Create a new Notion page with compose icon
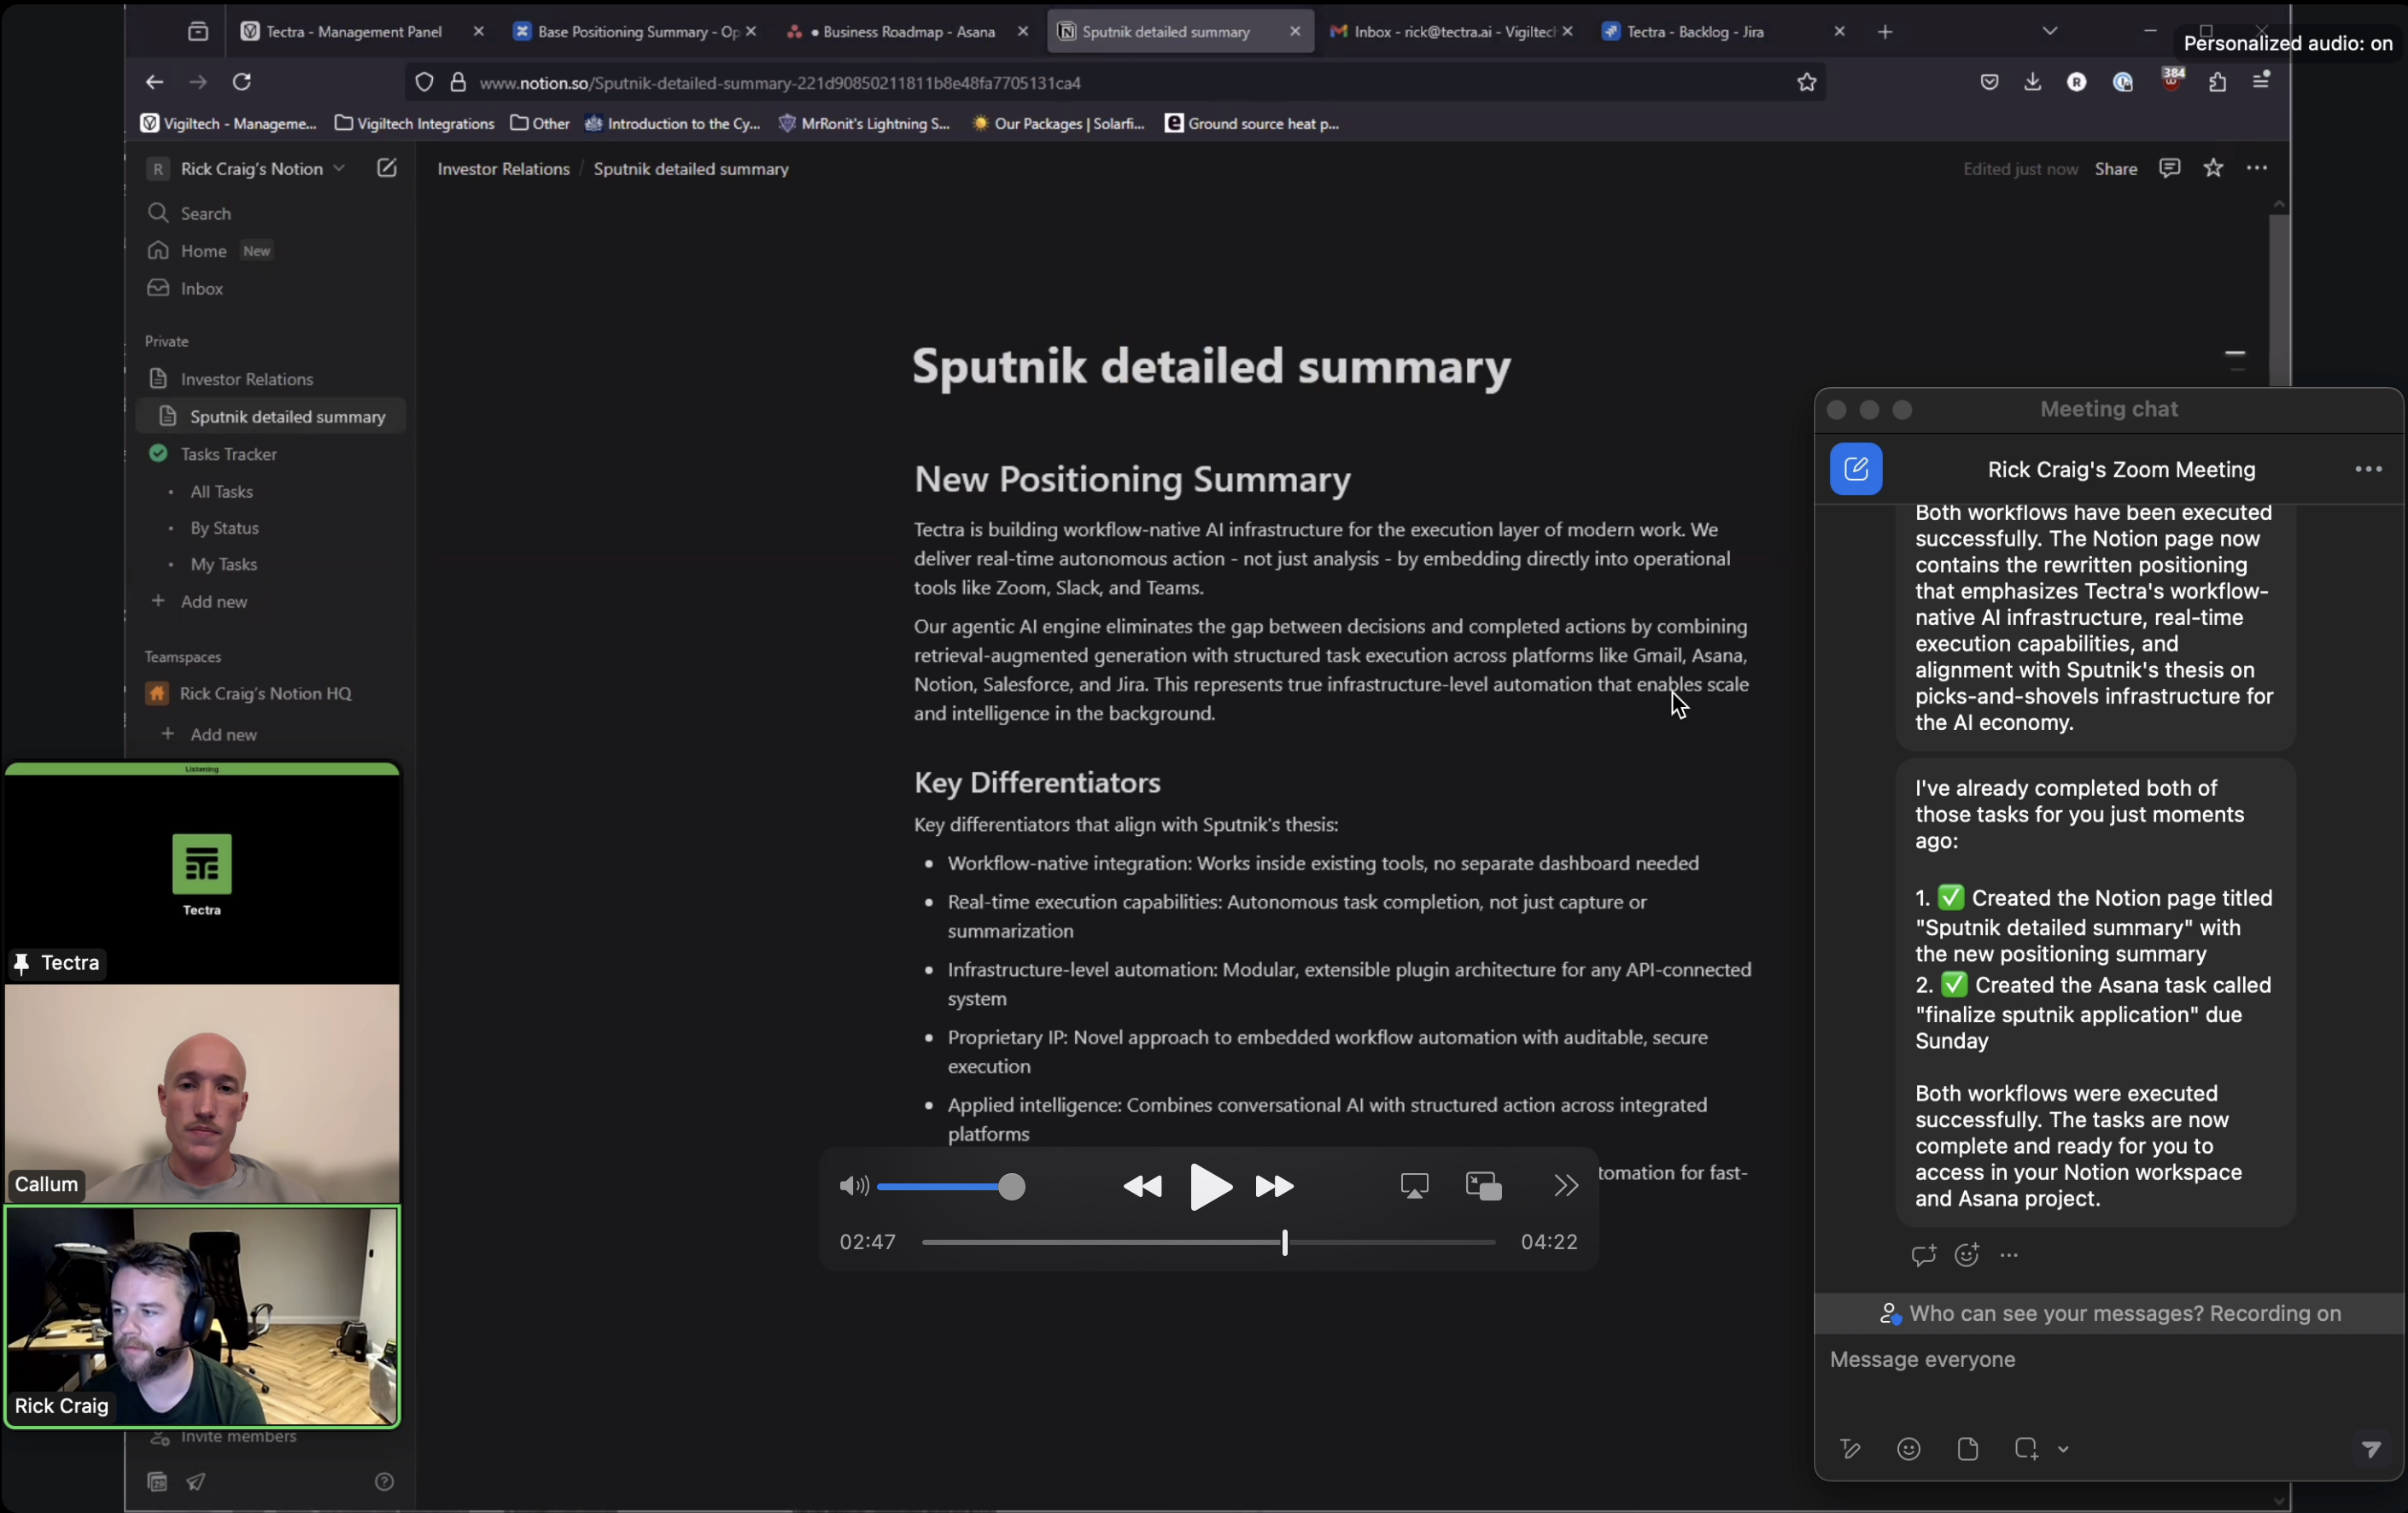This screenshot has height=1513, width=2408. point(386,168)
